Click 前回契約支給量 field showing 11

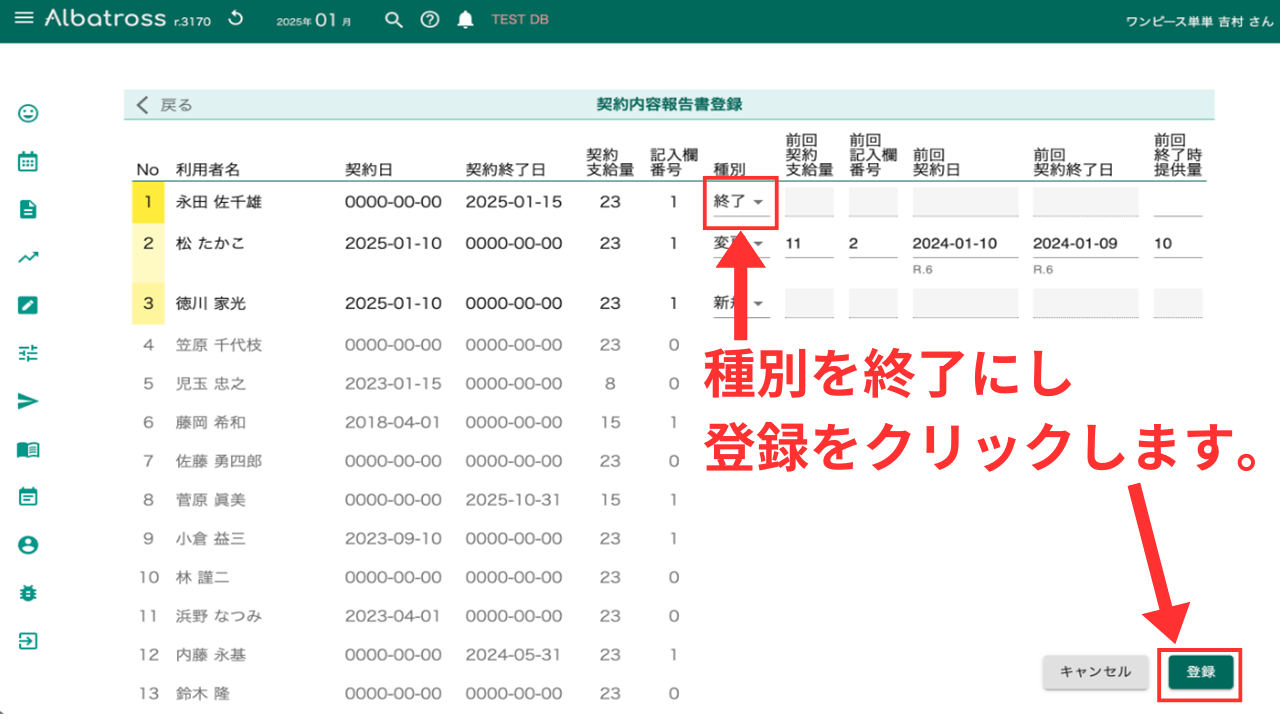point(809,243)
